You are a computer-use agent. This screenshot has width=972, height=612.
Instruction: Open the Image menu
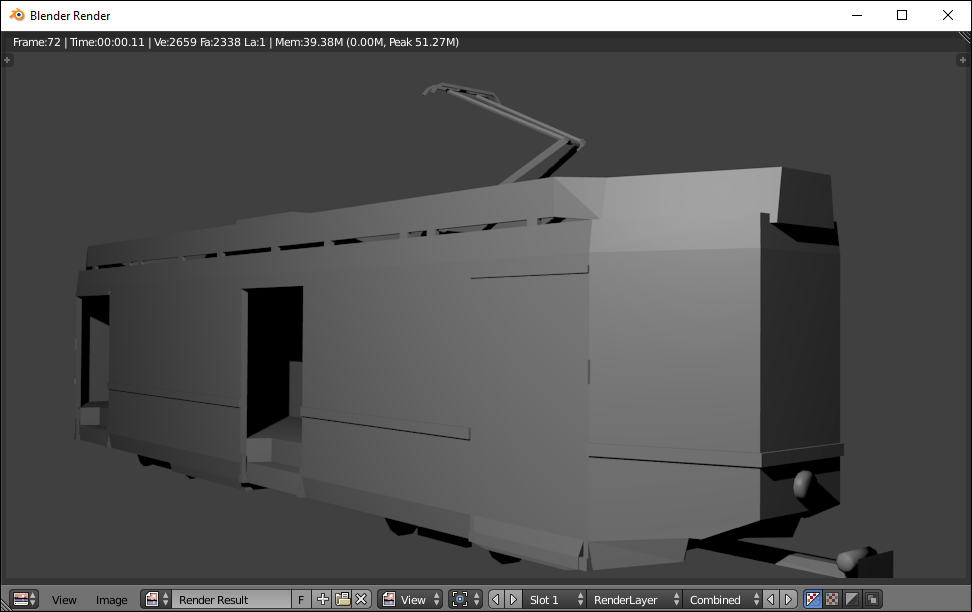point(112,600)
